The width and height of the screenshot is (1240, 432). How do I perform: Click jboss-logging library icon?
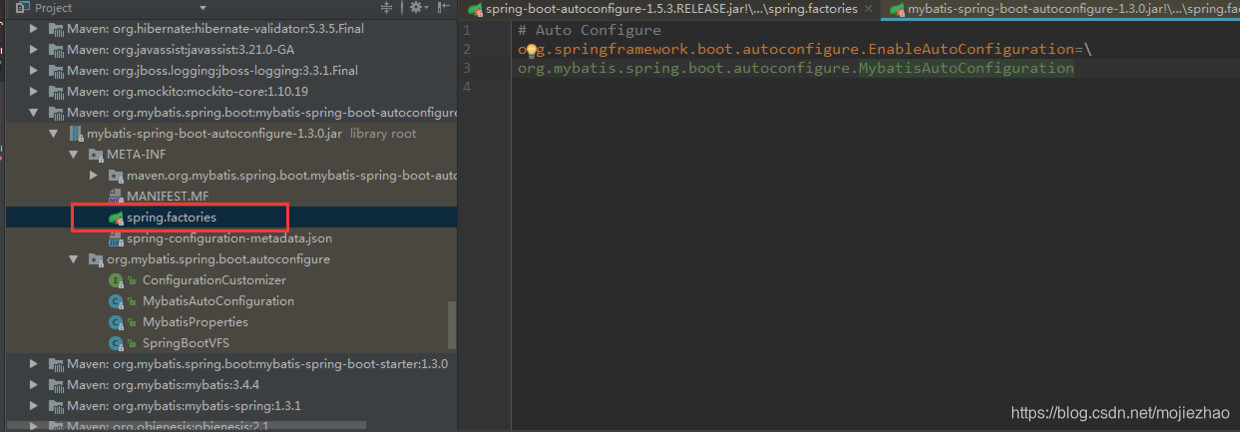tap(56, 70)
